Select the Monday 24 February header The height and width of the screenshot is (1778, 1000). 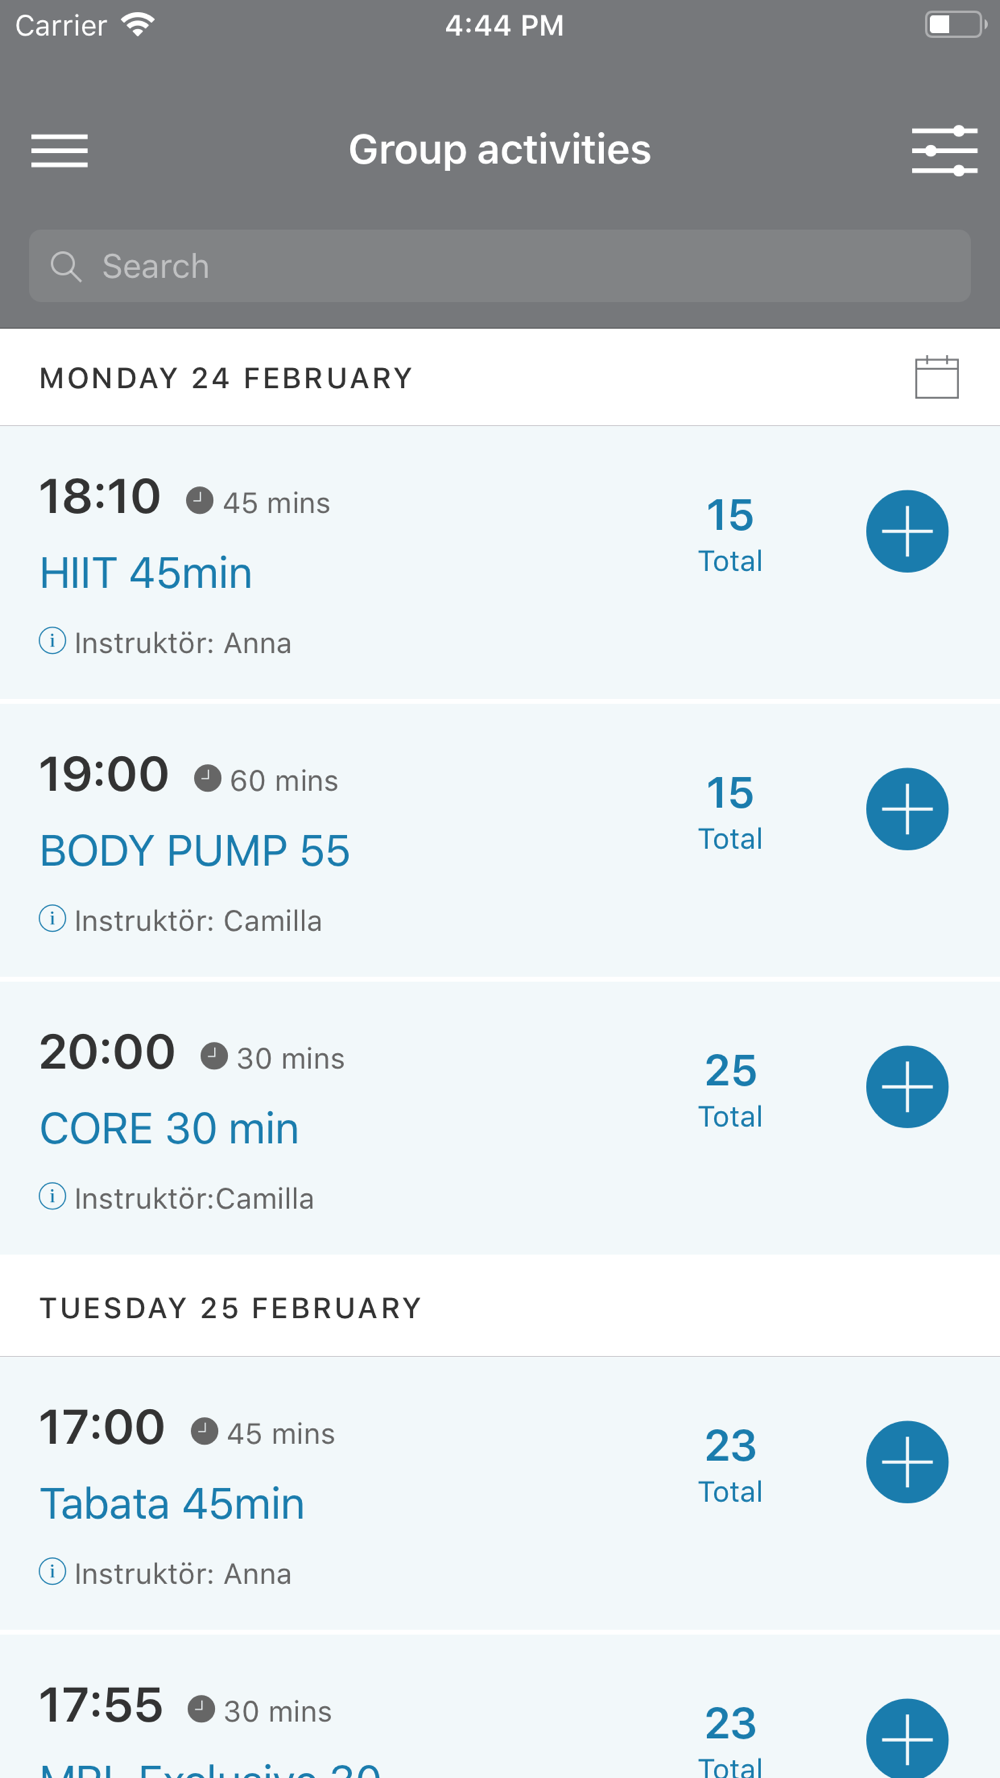pos(226,378)
